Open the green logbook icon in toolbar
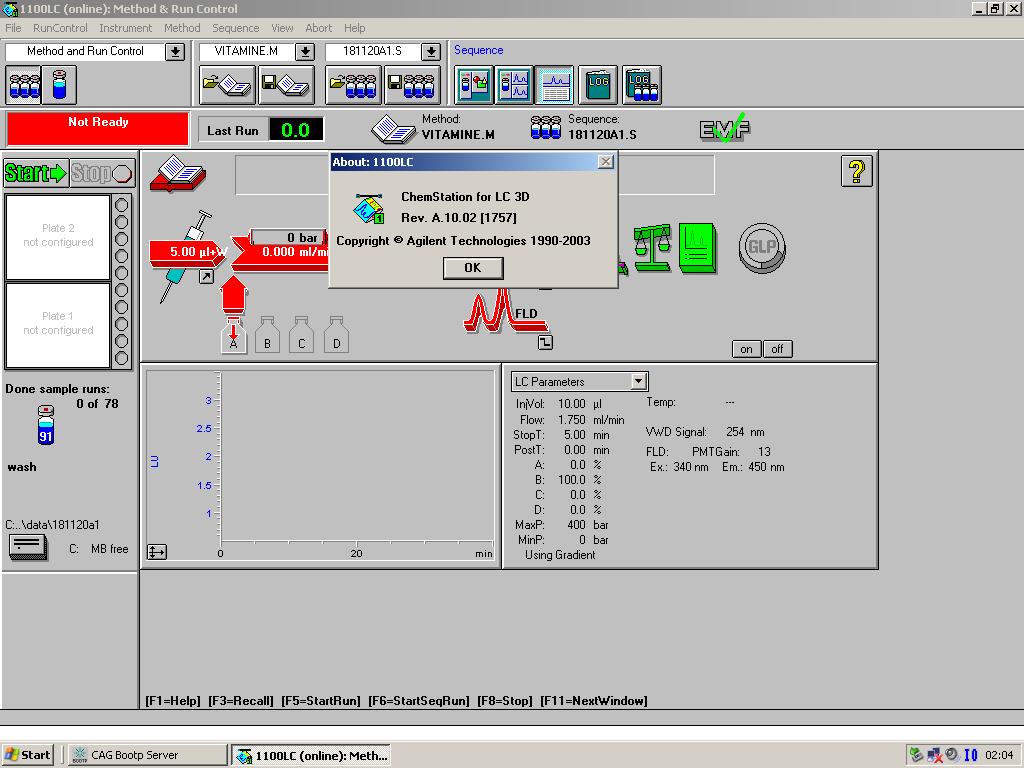Viewport: 1024px width, 768px height. pos(598,85)
